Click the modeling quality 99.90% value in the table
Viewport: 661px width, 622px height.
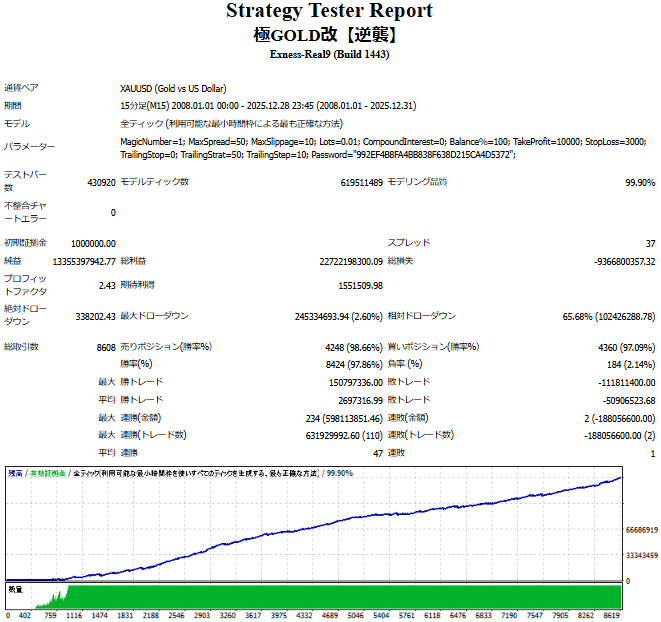click(x=639, y=183)
